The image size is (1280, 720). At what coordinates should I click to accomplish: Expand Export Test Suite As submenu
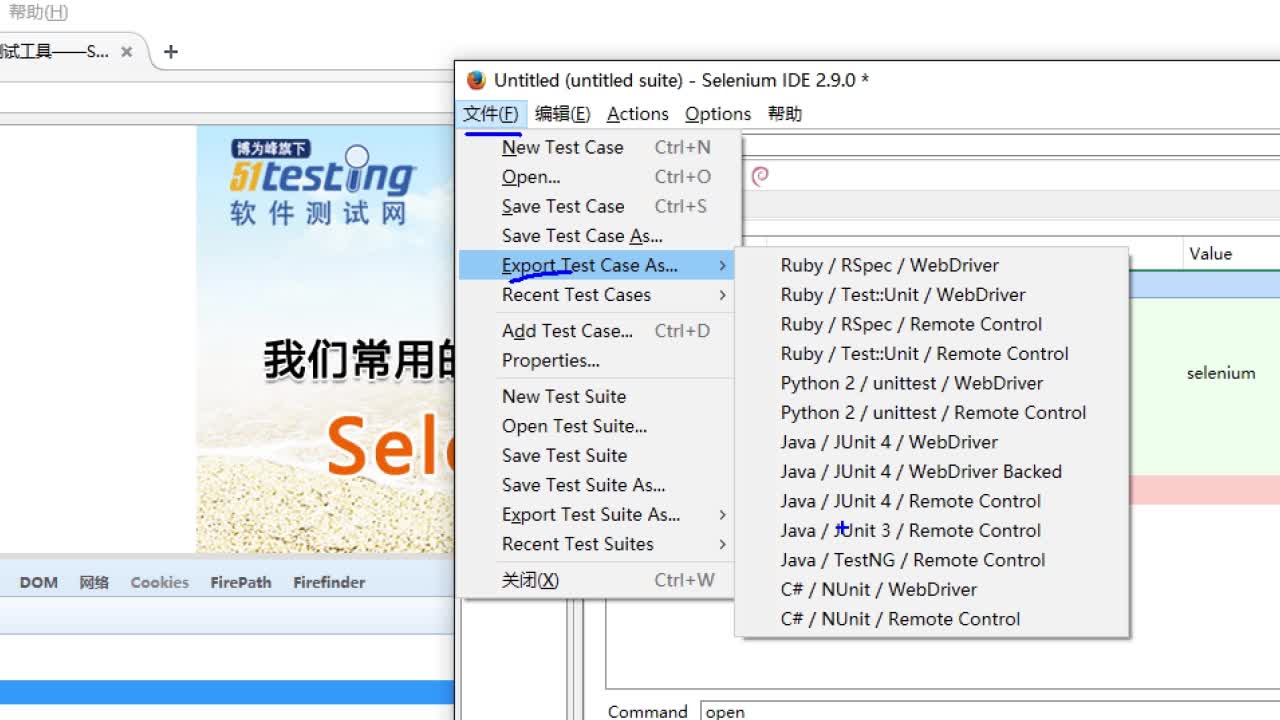(x=598, y=514)
